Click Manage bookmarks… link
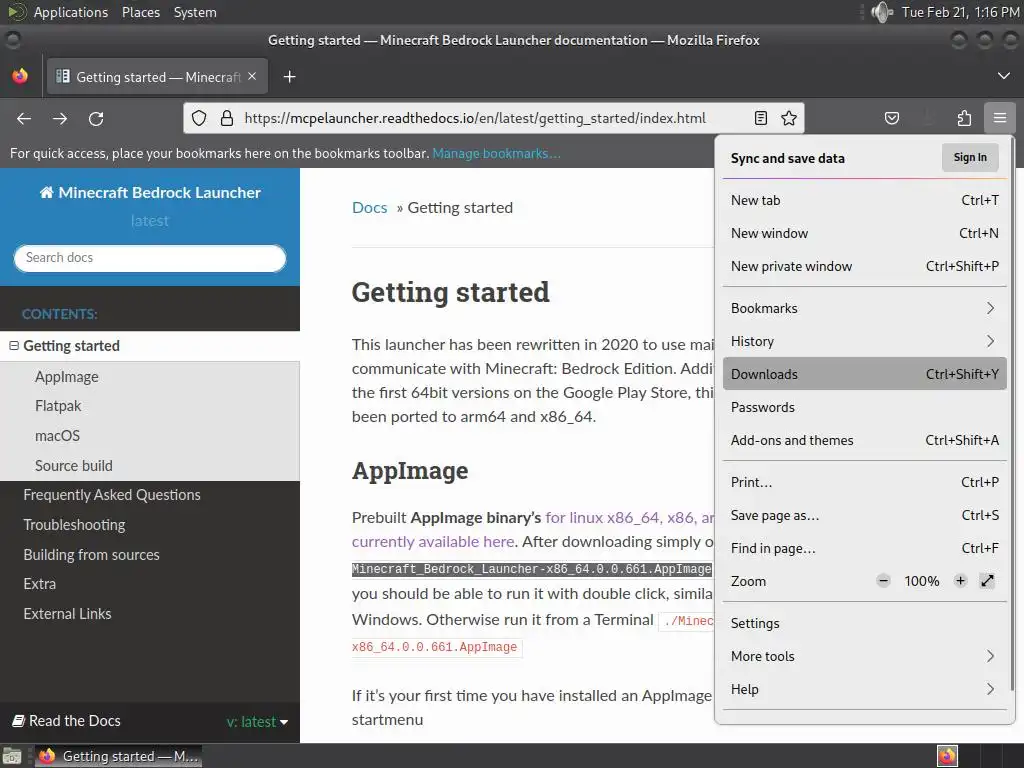 coord(496,153)
